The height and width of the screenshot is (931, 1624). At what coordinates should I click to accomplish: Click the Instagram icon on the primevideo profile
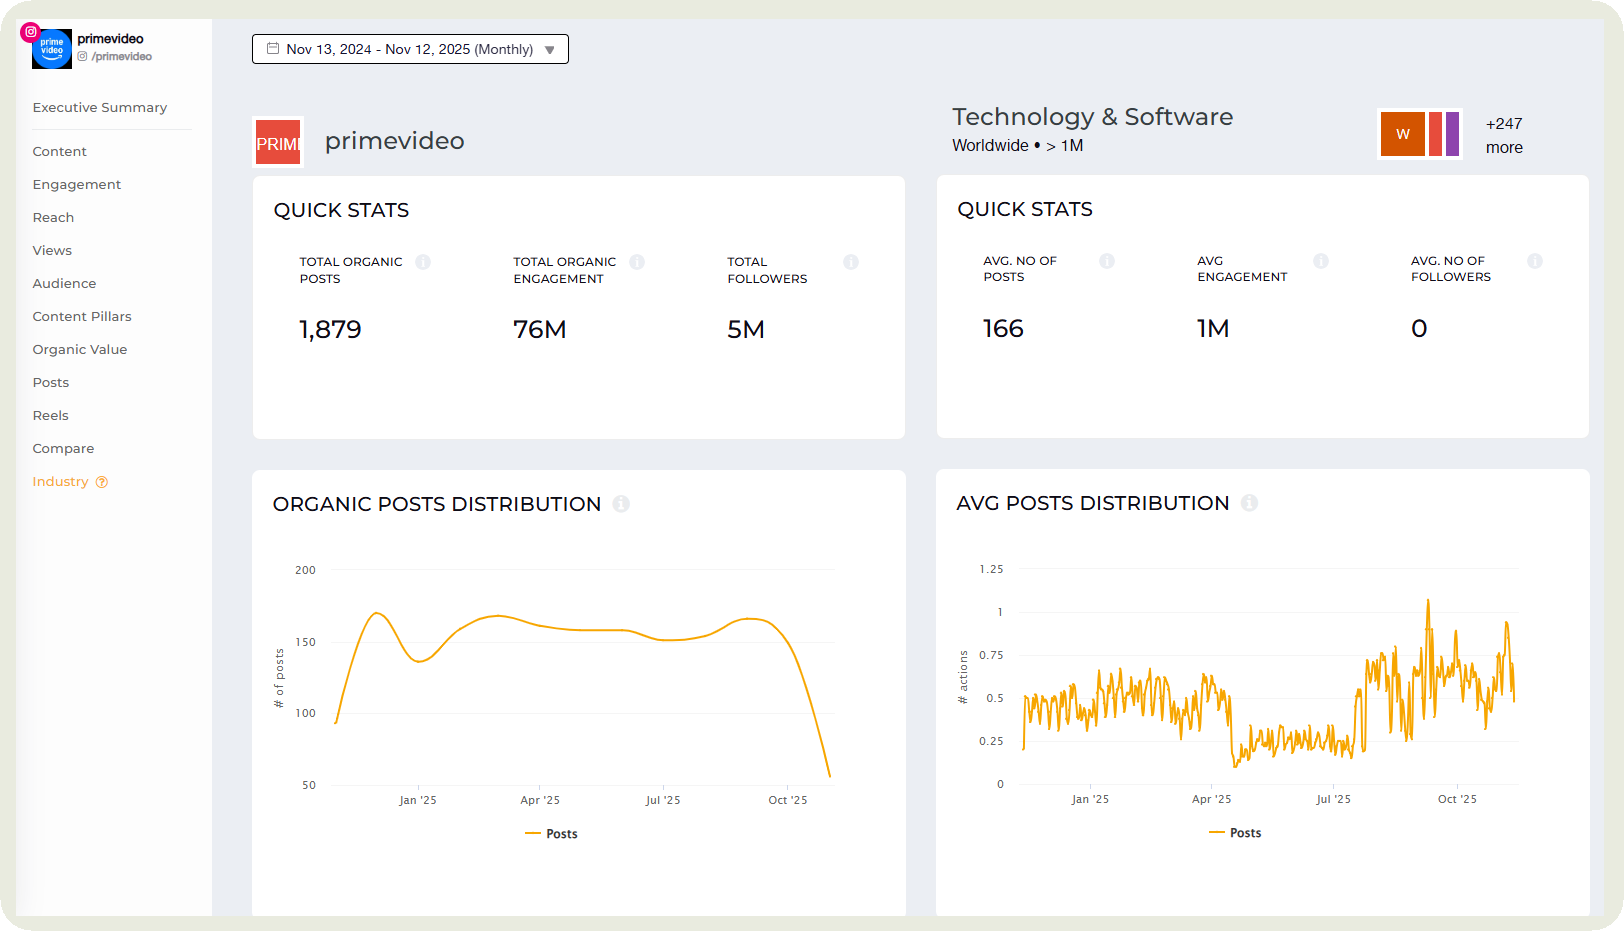[30, 32]
